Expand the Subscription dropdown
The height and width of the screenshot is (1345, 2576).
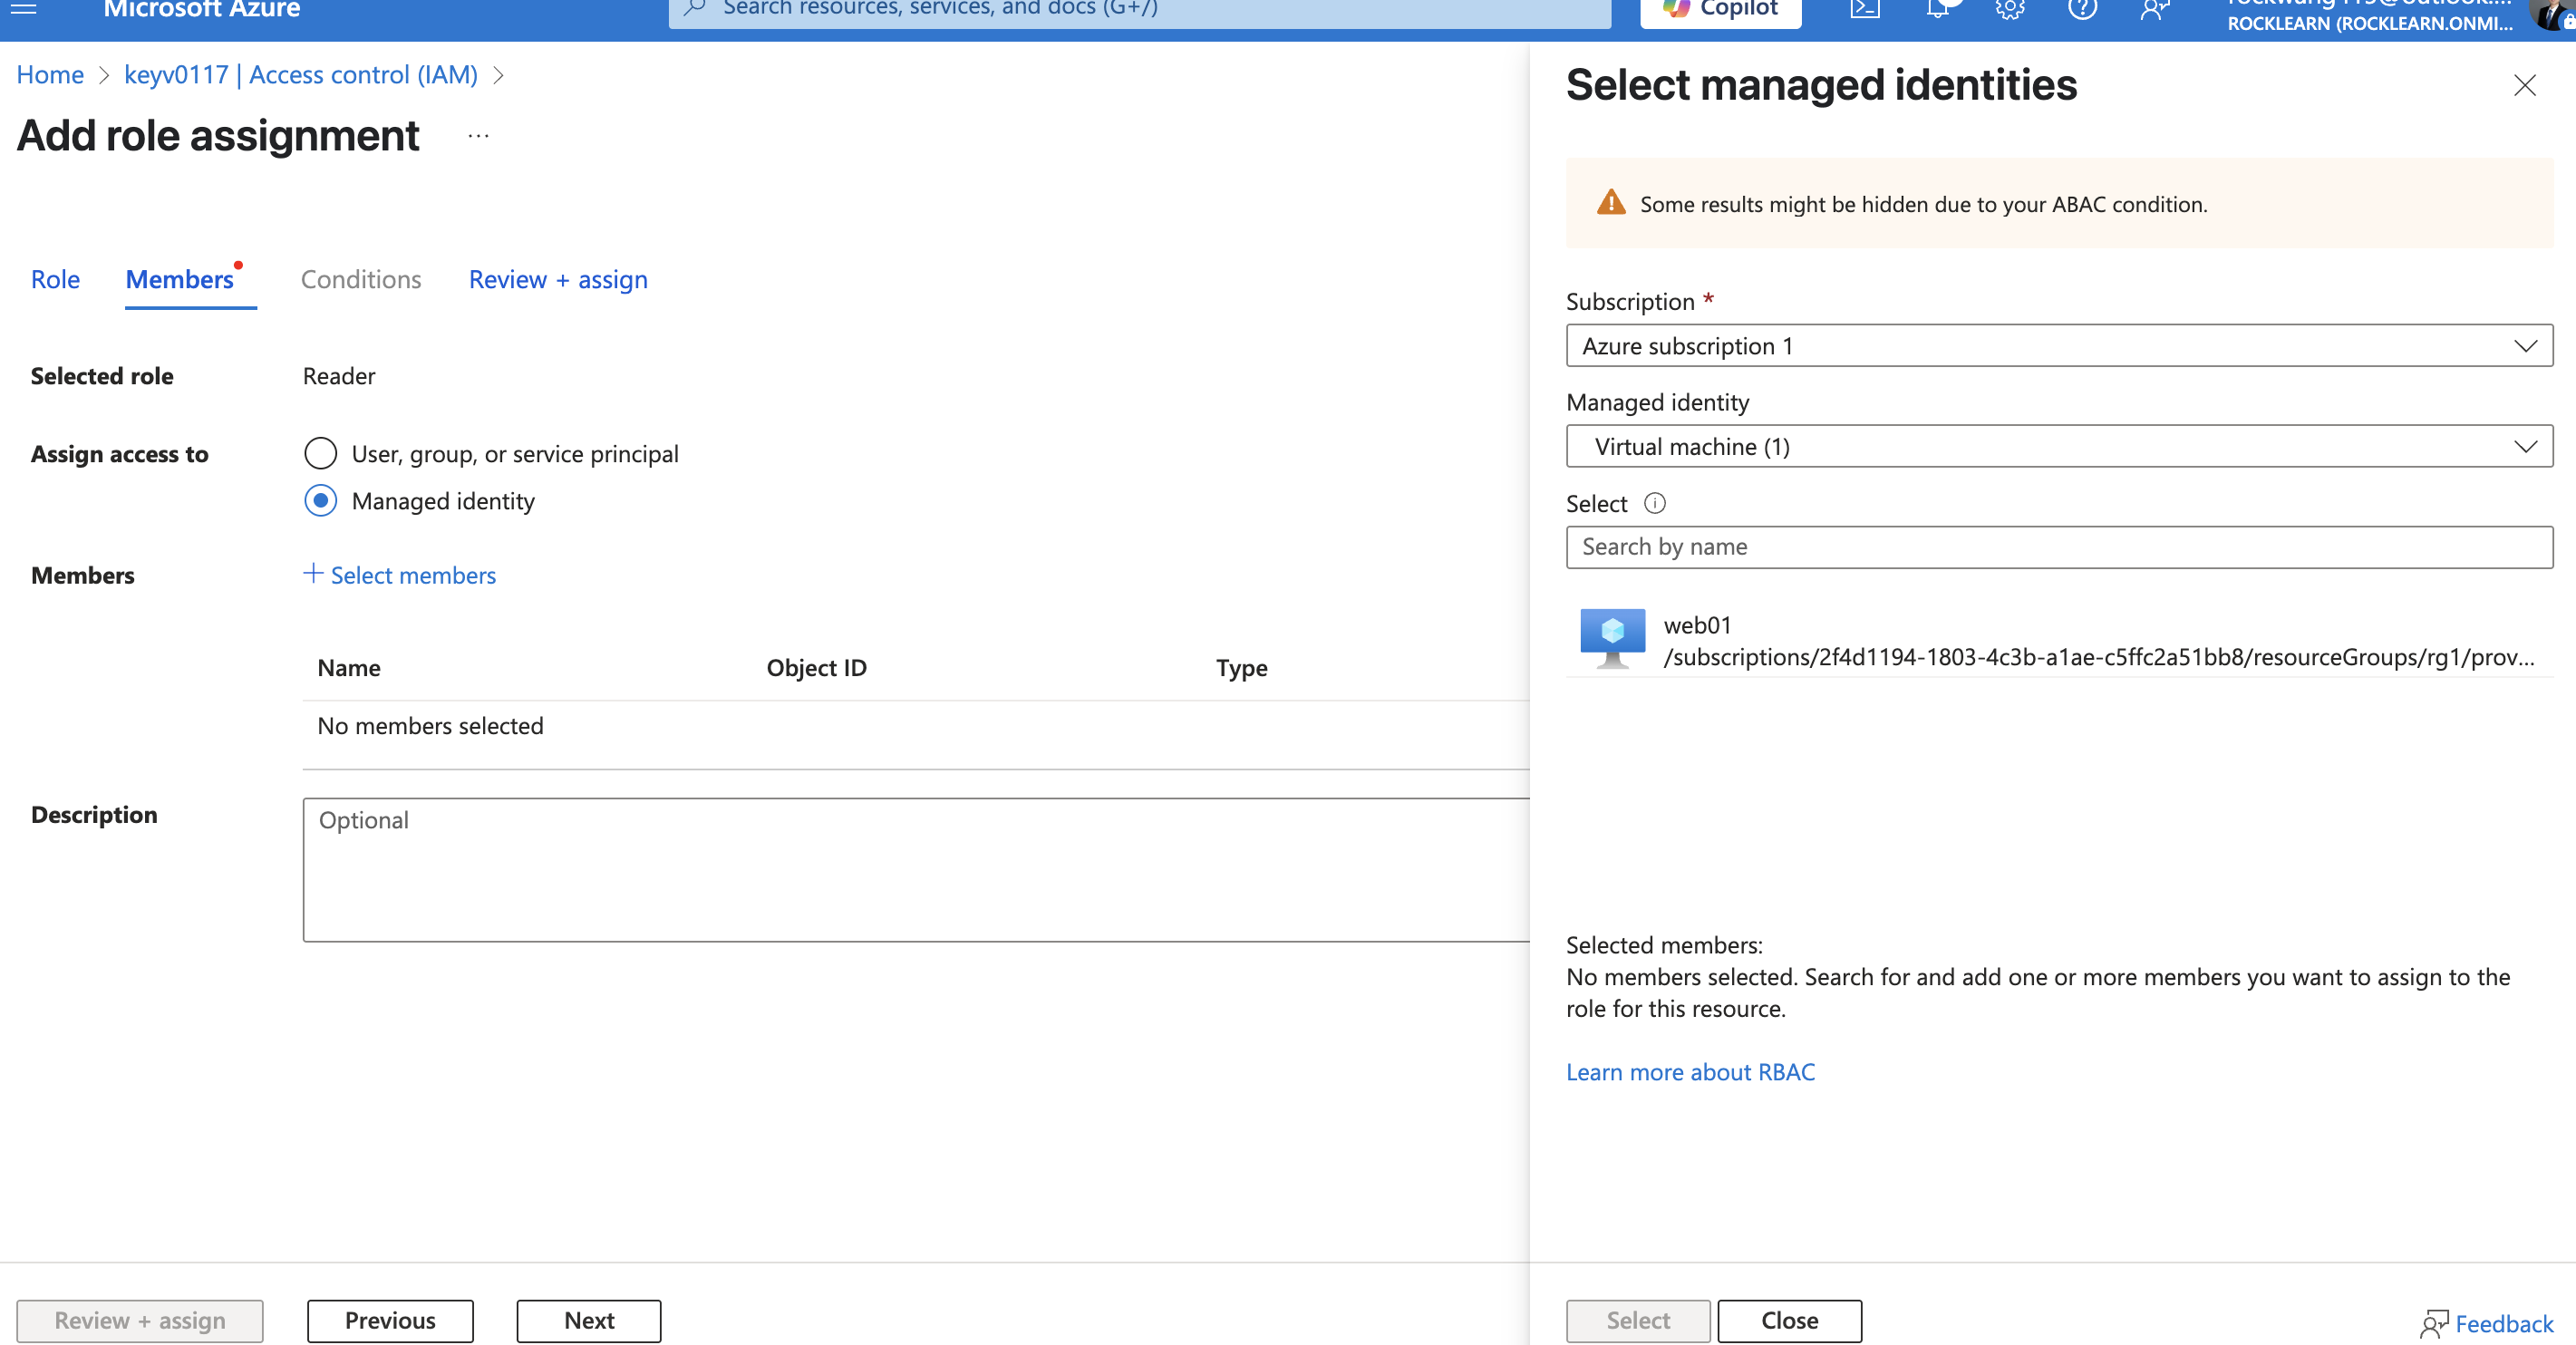[2058, 346]
